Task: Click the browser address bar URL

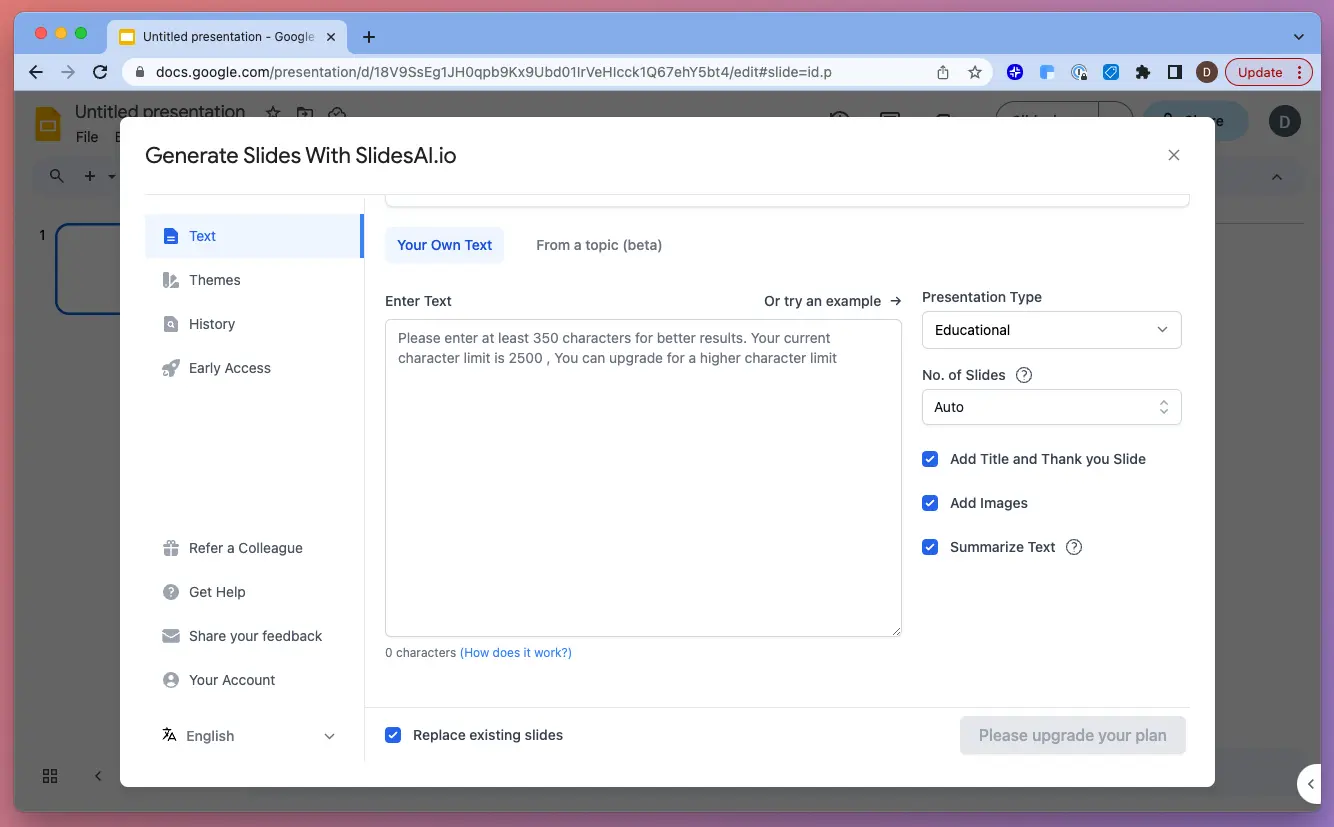Action: click(x=493, y=72)
